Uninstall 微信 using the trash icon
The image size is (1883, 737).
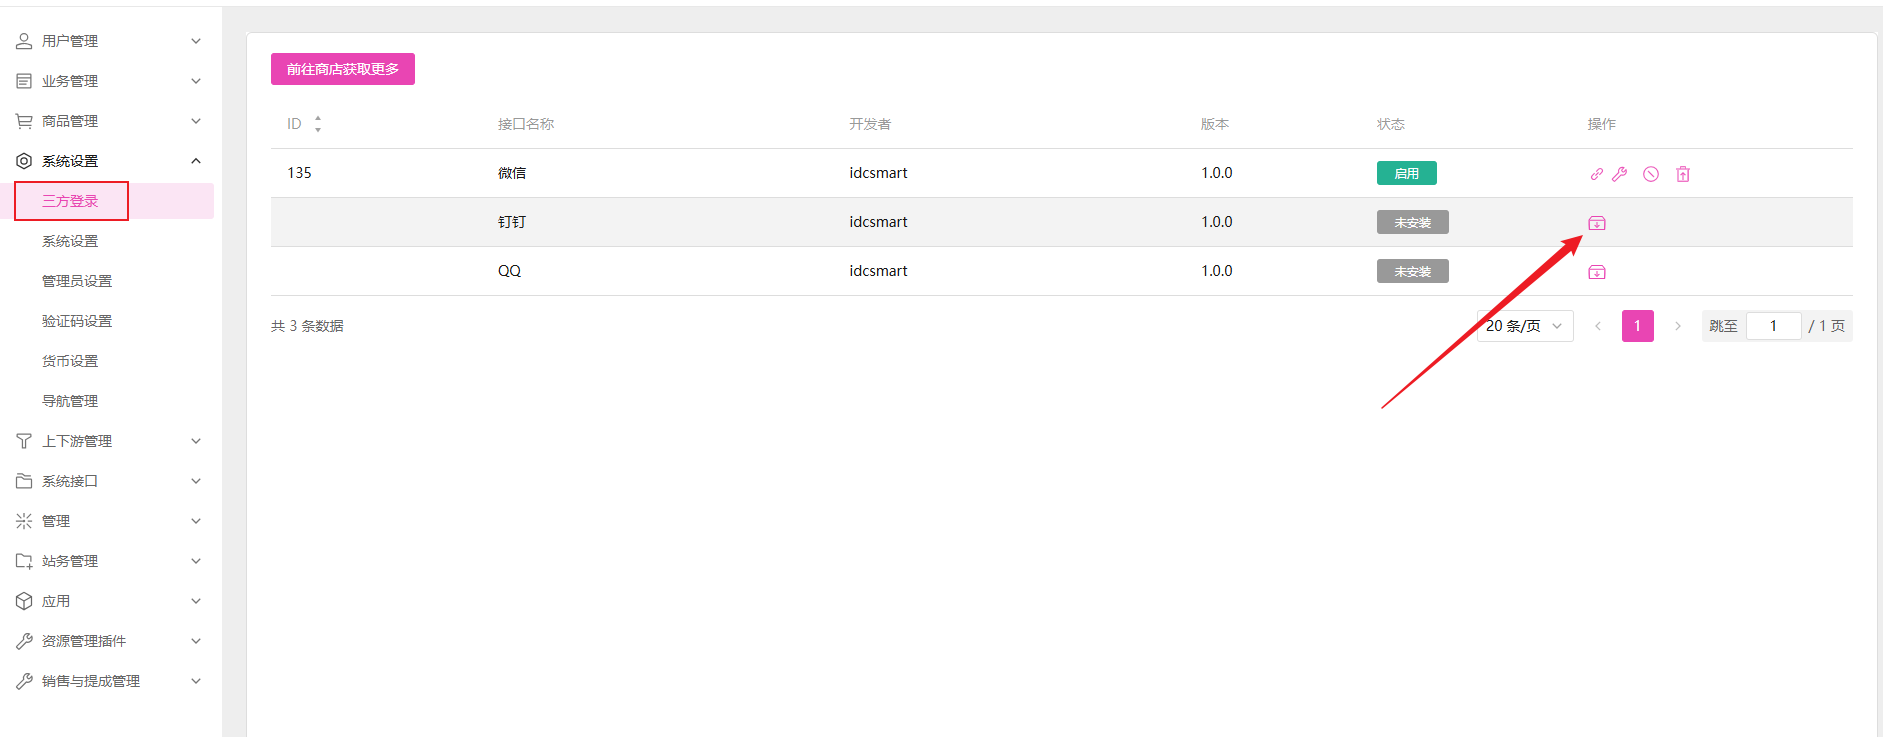(x=1683, y=174)
